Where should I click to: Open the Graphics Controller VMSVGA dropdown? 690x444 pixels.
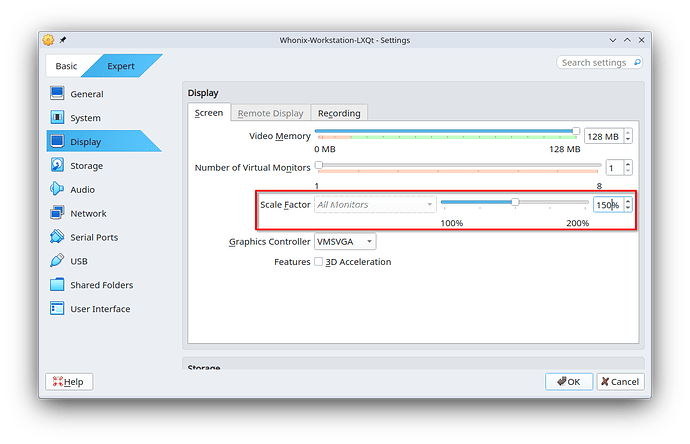[345, 241]
